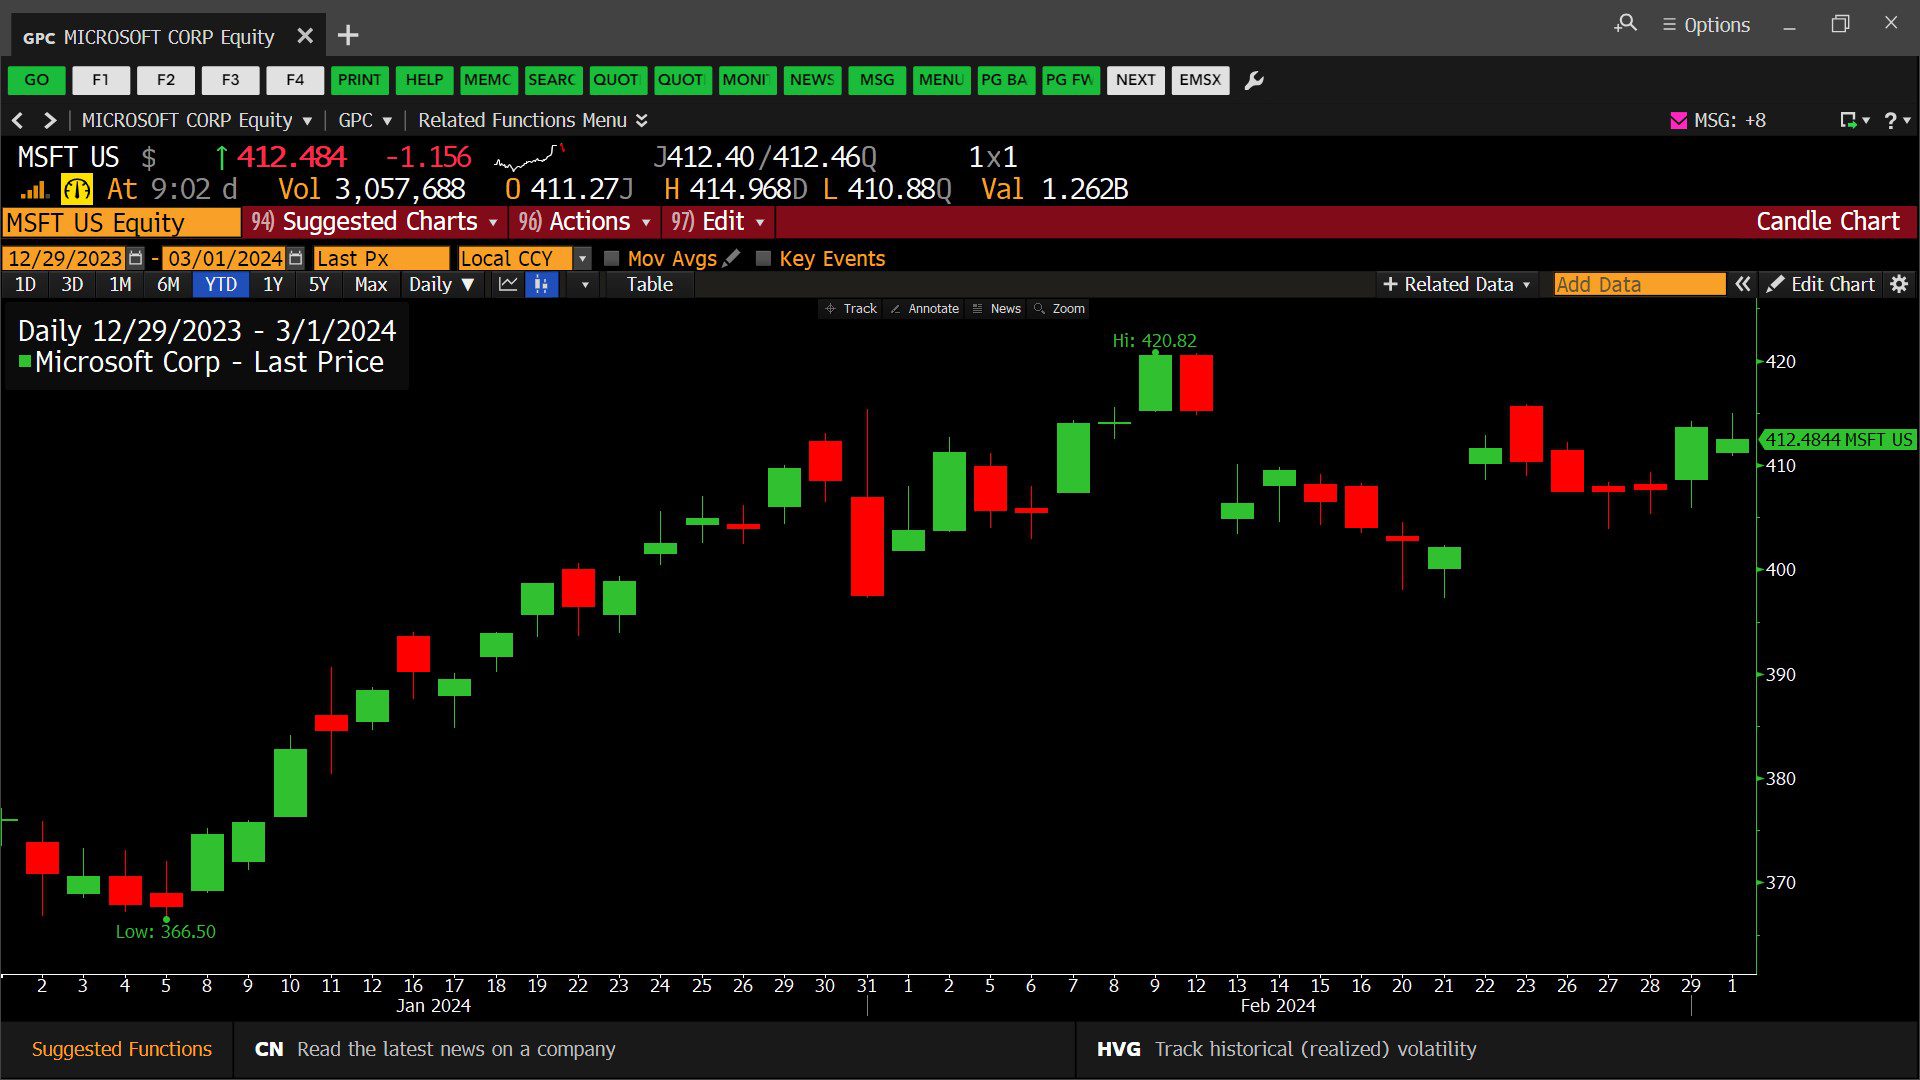1920x1080 pixels.
Task: Close the MICROSOFT CORP Equity tab
Action: pos(305,36)
